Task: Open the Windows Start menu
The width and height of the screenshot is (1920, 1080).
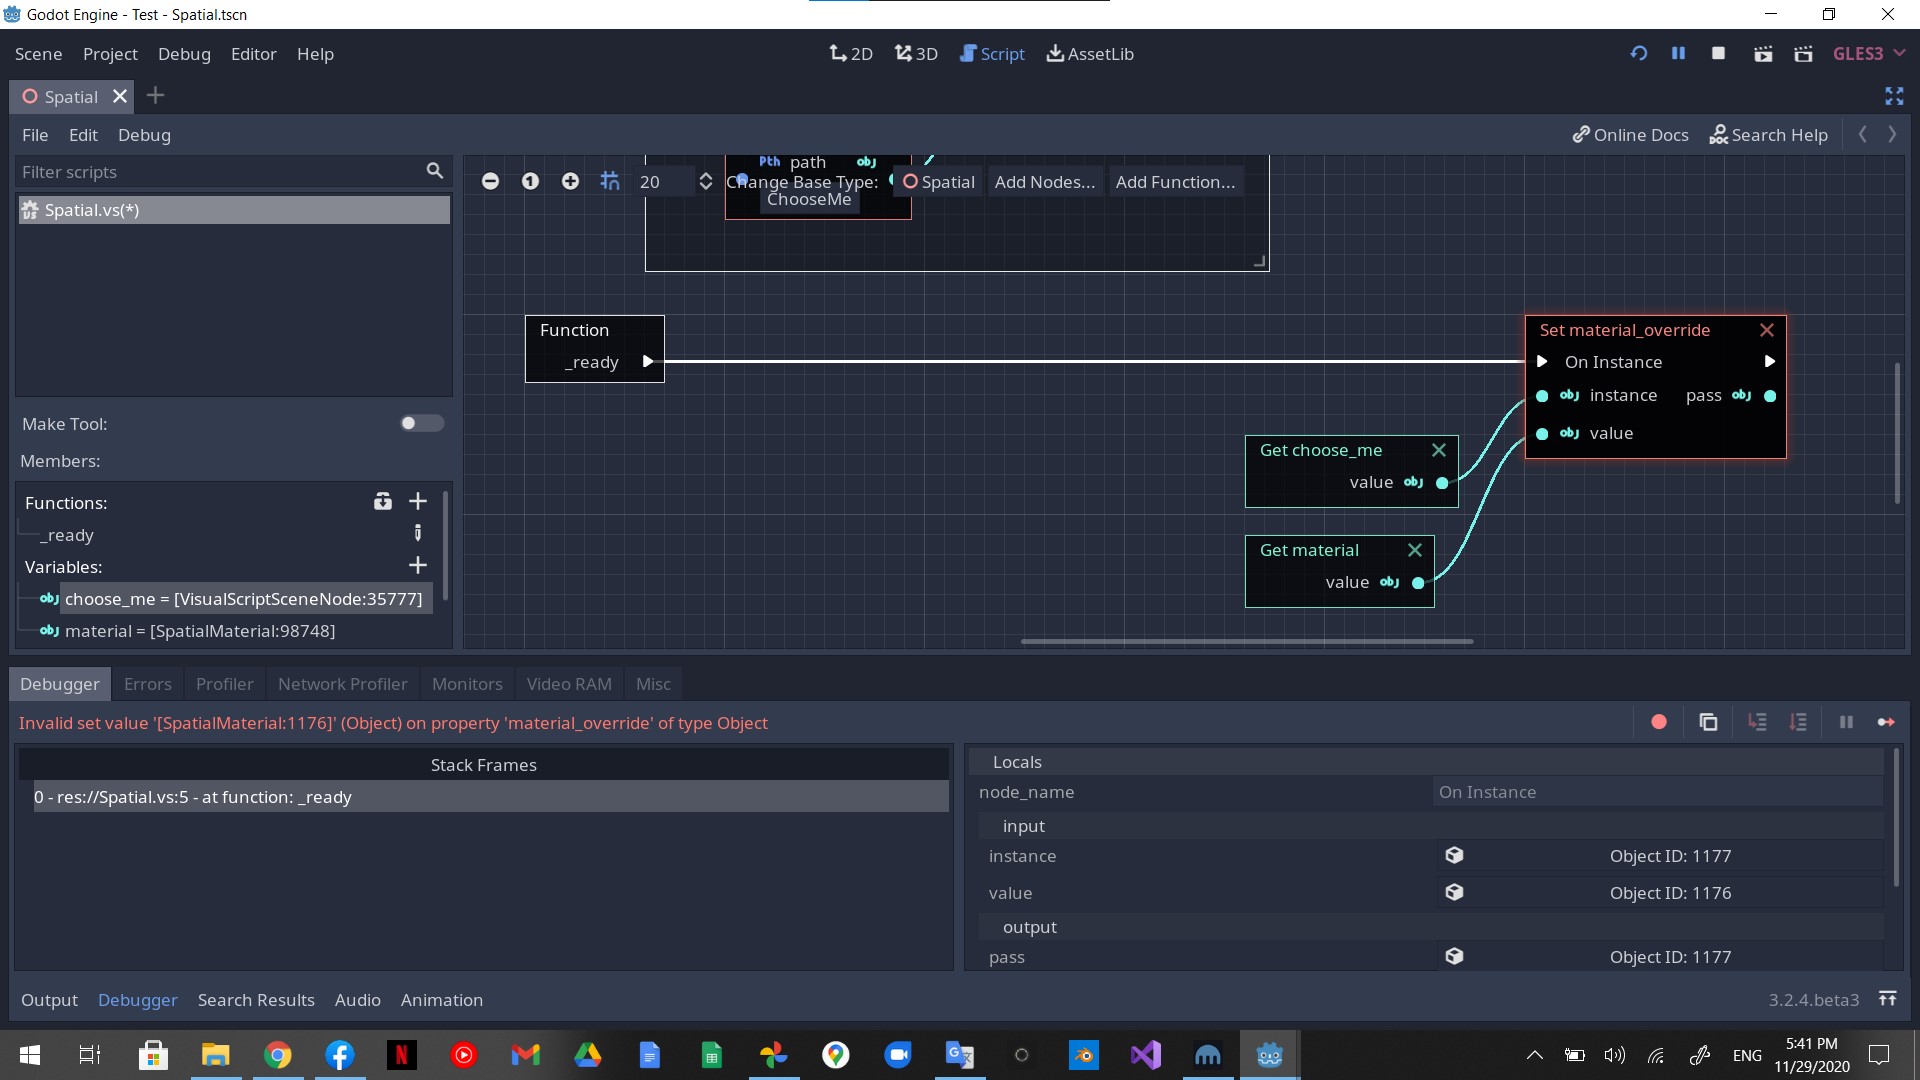Action: tap(30, 1055)
